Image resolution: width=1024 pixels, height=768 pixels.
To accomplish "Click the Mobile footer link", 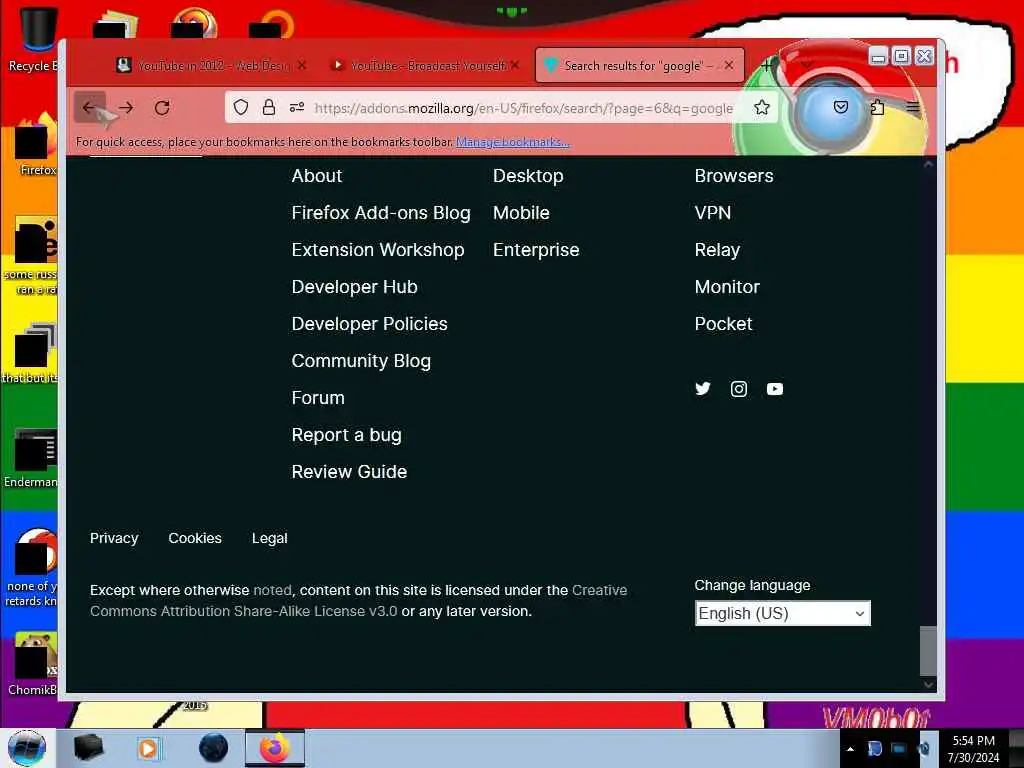I will (x=520, y=213).
